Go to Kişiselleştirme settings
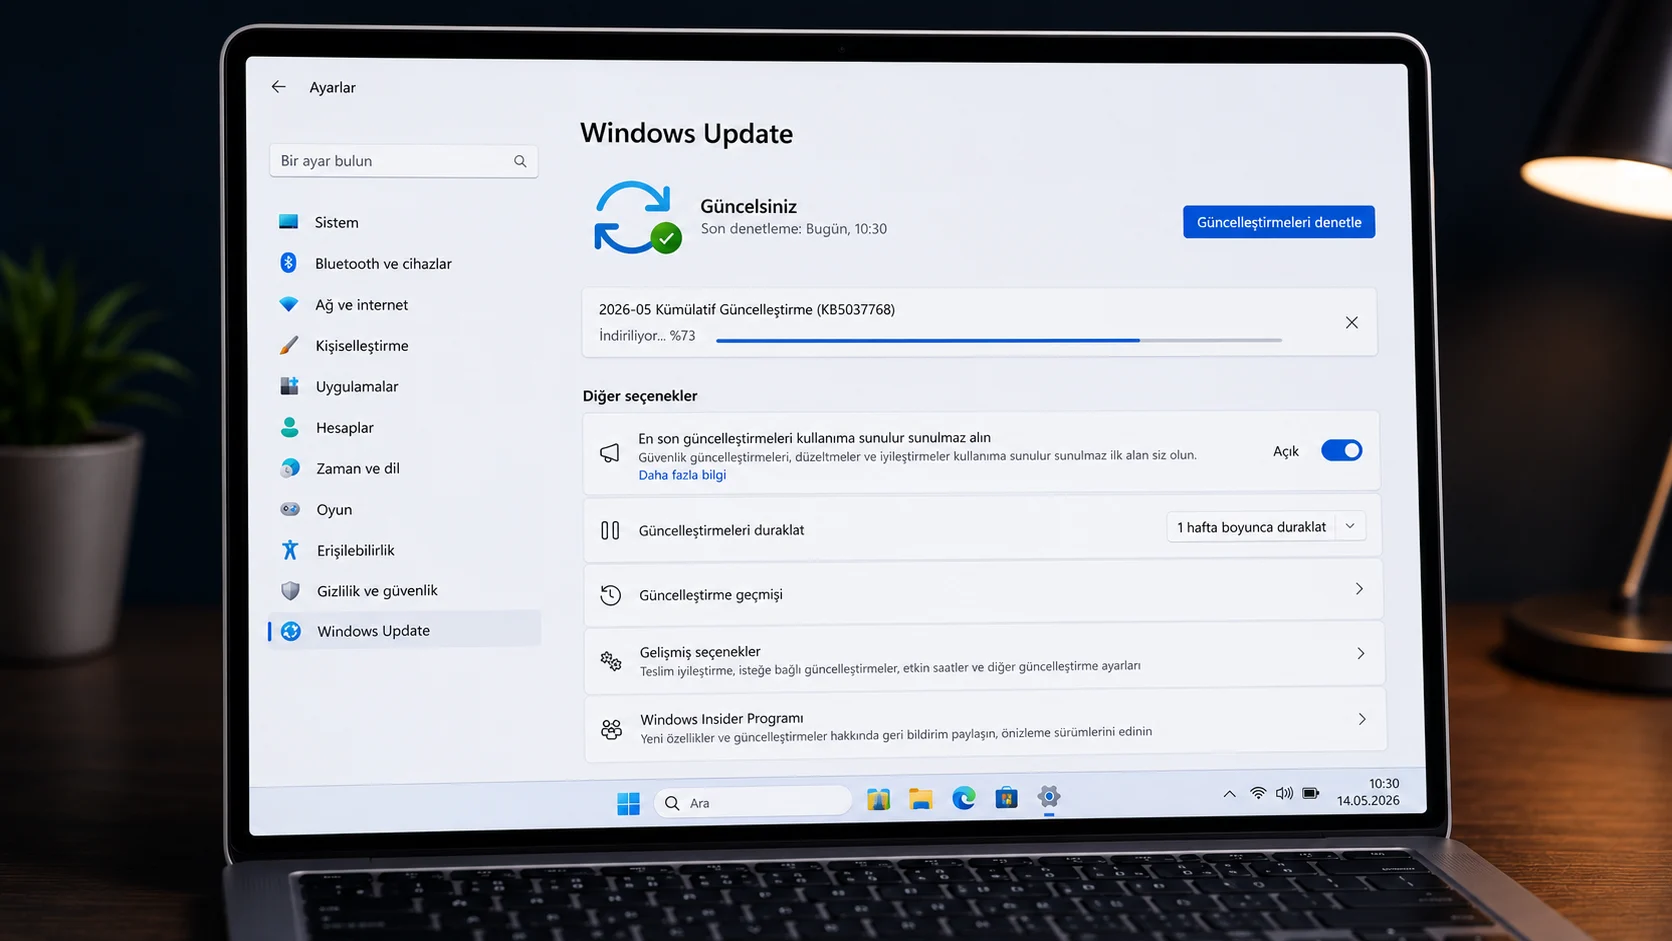This screenshot has height=941, width=1672. click(404, 345)
